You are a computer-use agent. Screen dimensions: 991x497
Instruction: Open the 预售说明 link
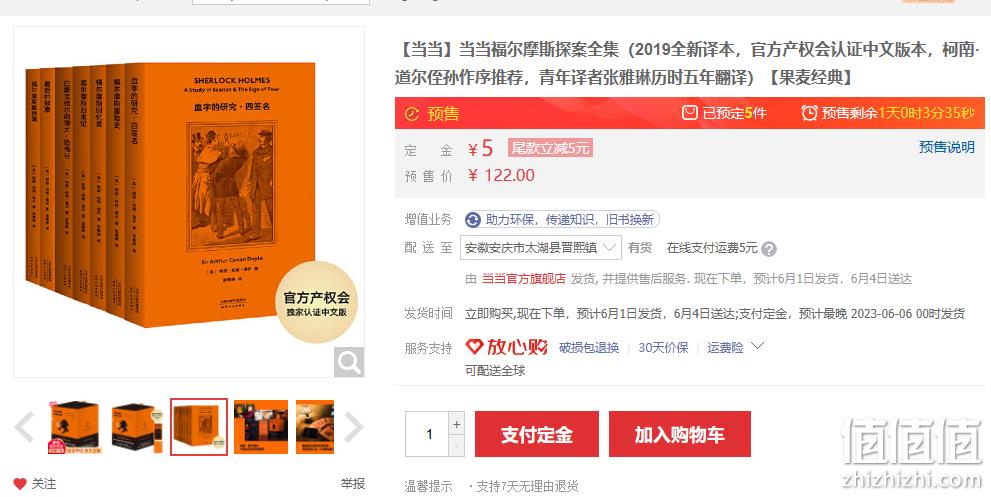point(946,147)
